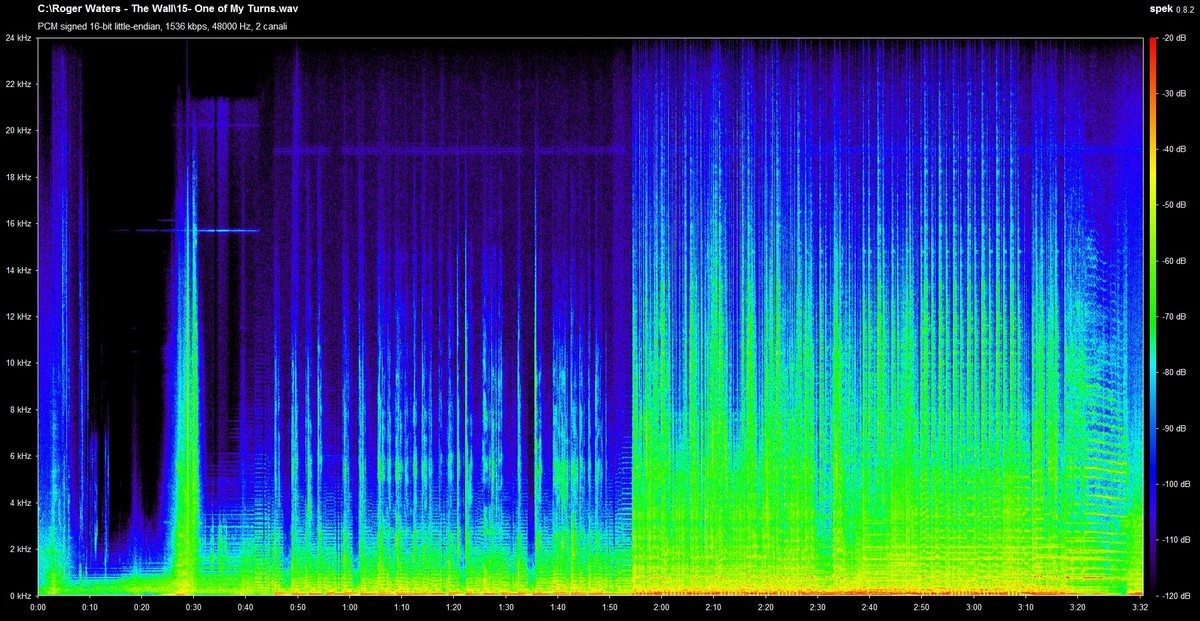
Task: Pick the 1:50 time marker label
Action: (x=610, y=607)
